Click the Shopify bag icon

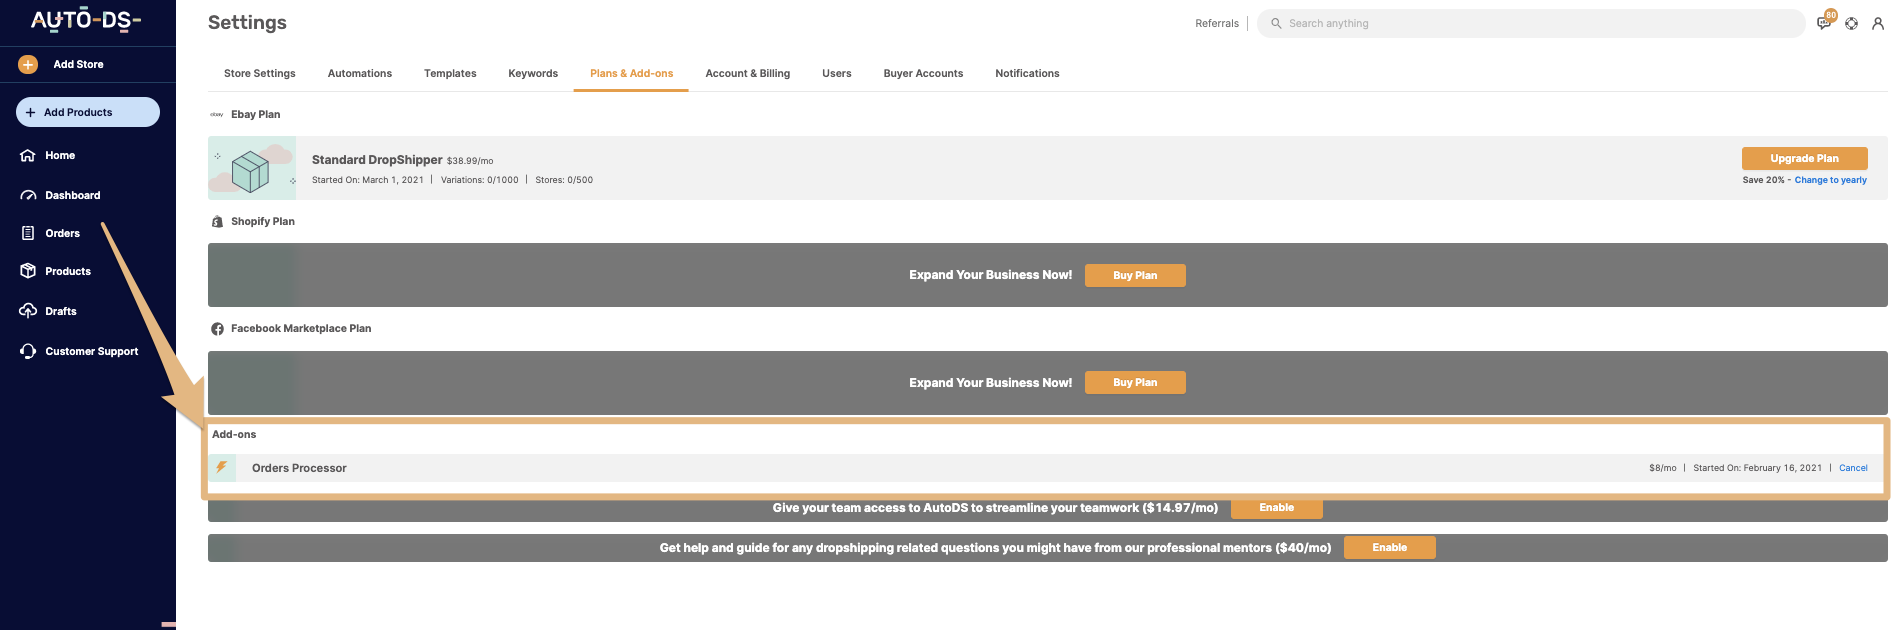click(x=217, y=222)
